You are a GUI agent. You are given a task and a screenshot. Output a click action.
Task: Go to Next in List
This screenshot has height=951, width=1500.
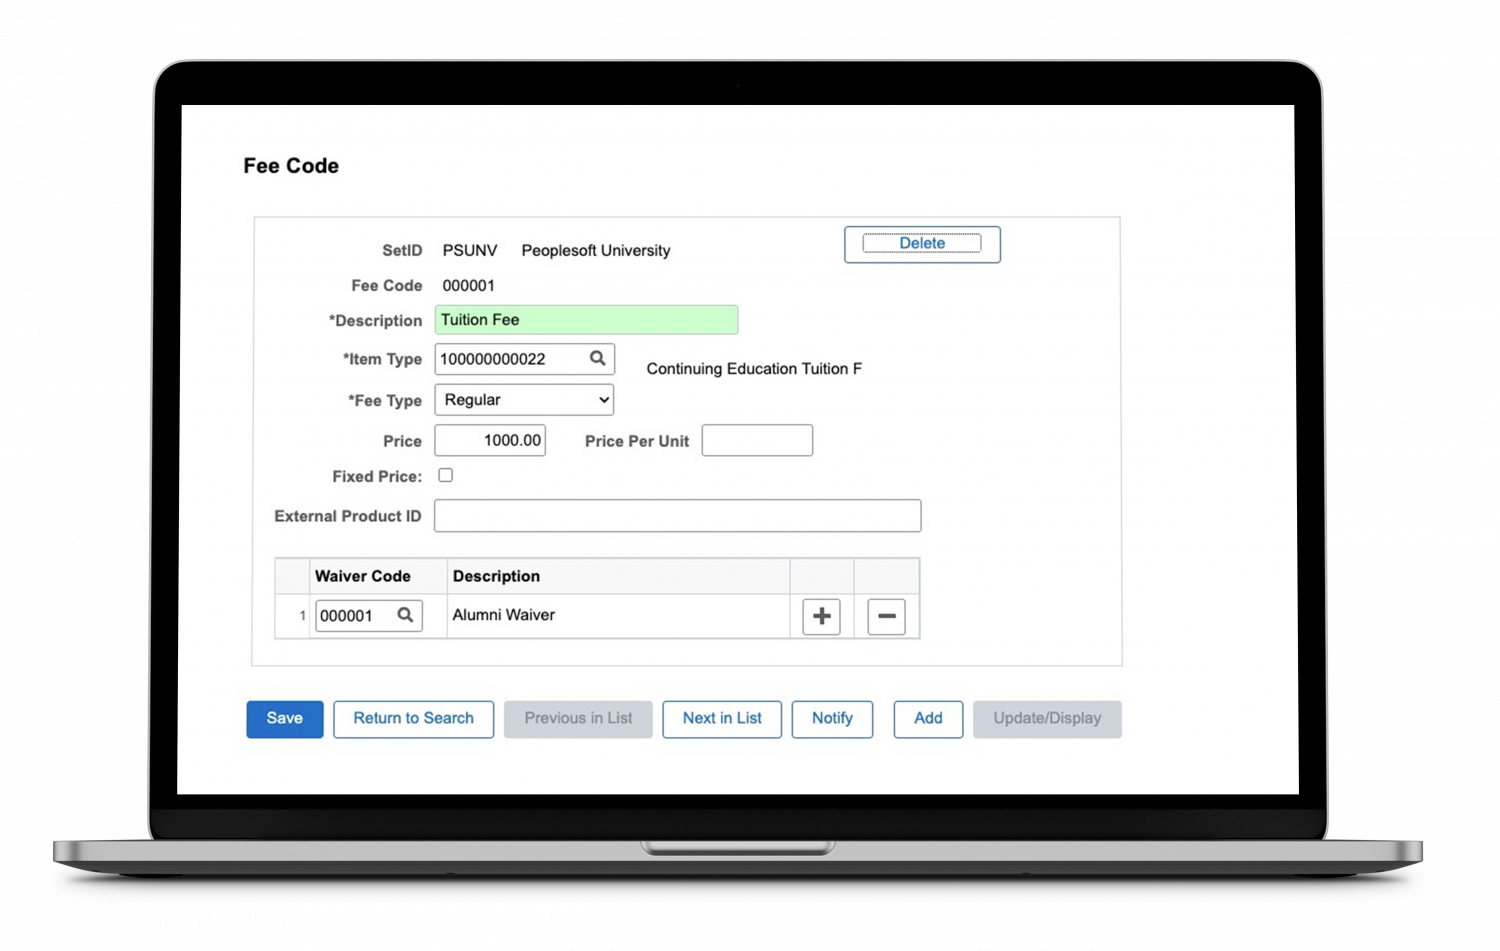pos(721,719)
